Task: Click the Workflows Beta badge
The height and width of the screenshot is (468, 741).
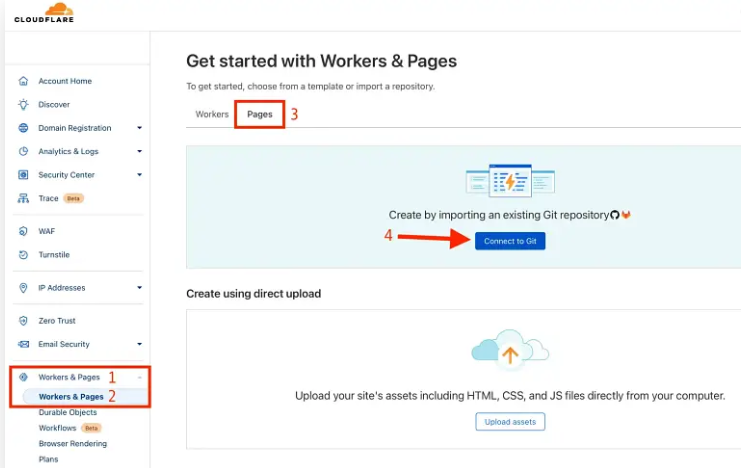Action: click(91, 428)
